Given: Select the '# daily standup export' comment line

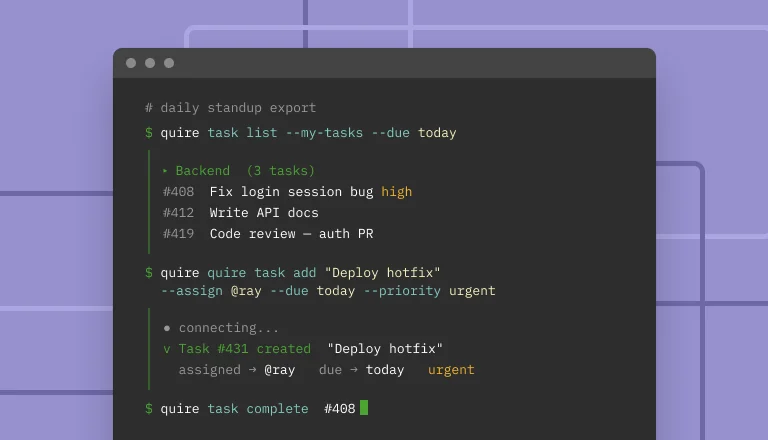Looking at the screenshot, I should pyautogui.click(x=231, y=108).
